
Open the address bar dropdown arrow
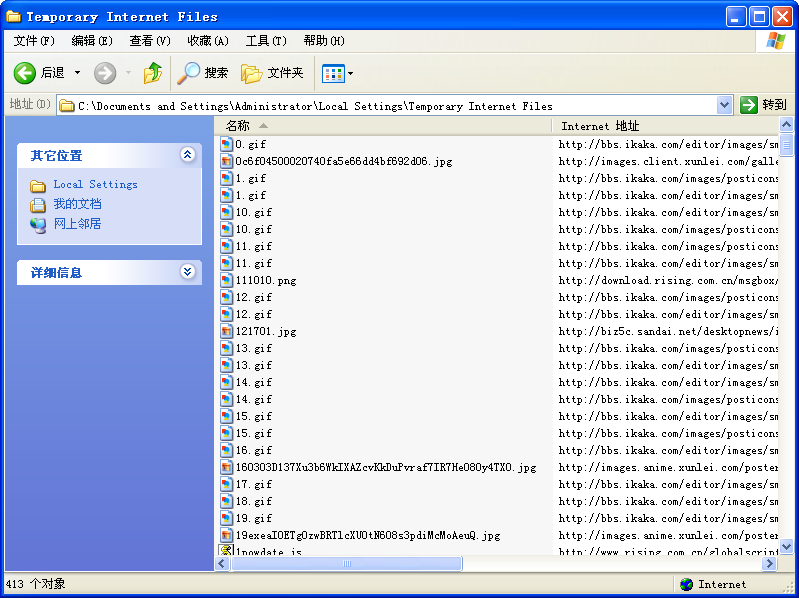click(724, 105)
